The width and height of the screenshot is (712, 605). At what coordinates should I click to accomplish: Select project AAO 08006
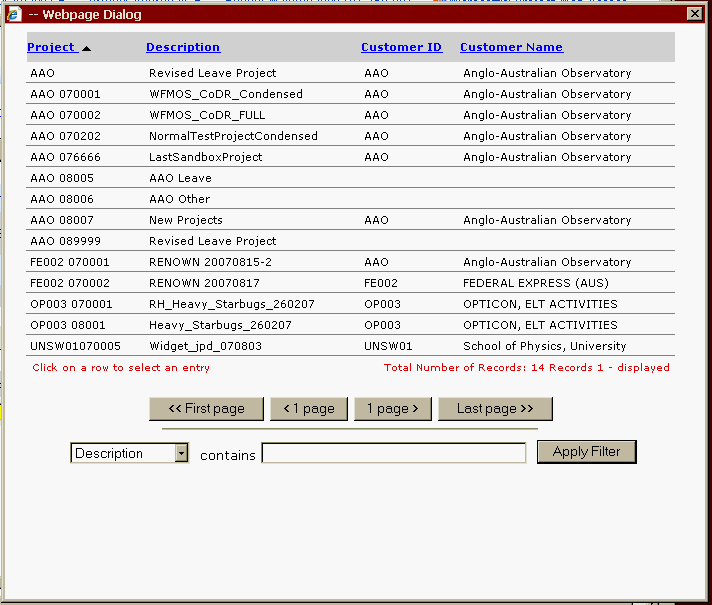pyautogui.click(x=350, y=199)
